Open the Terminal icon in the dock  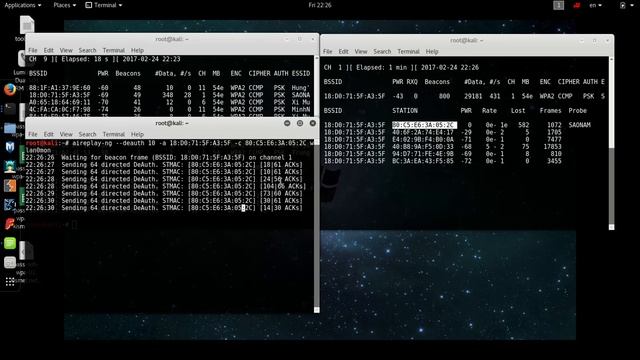(x=10, y=109)
